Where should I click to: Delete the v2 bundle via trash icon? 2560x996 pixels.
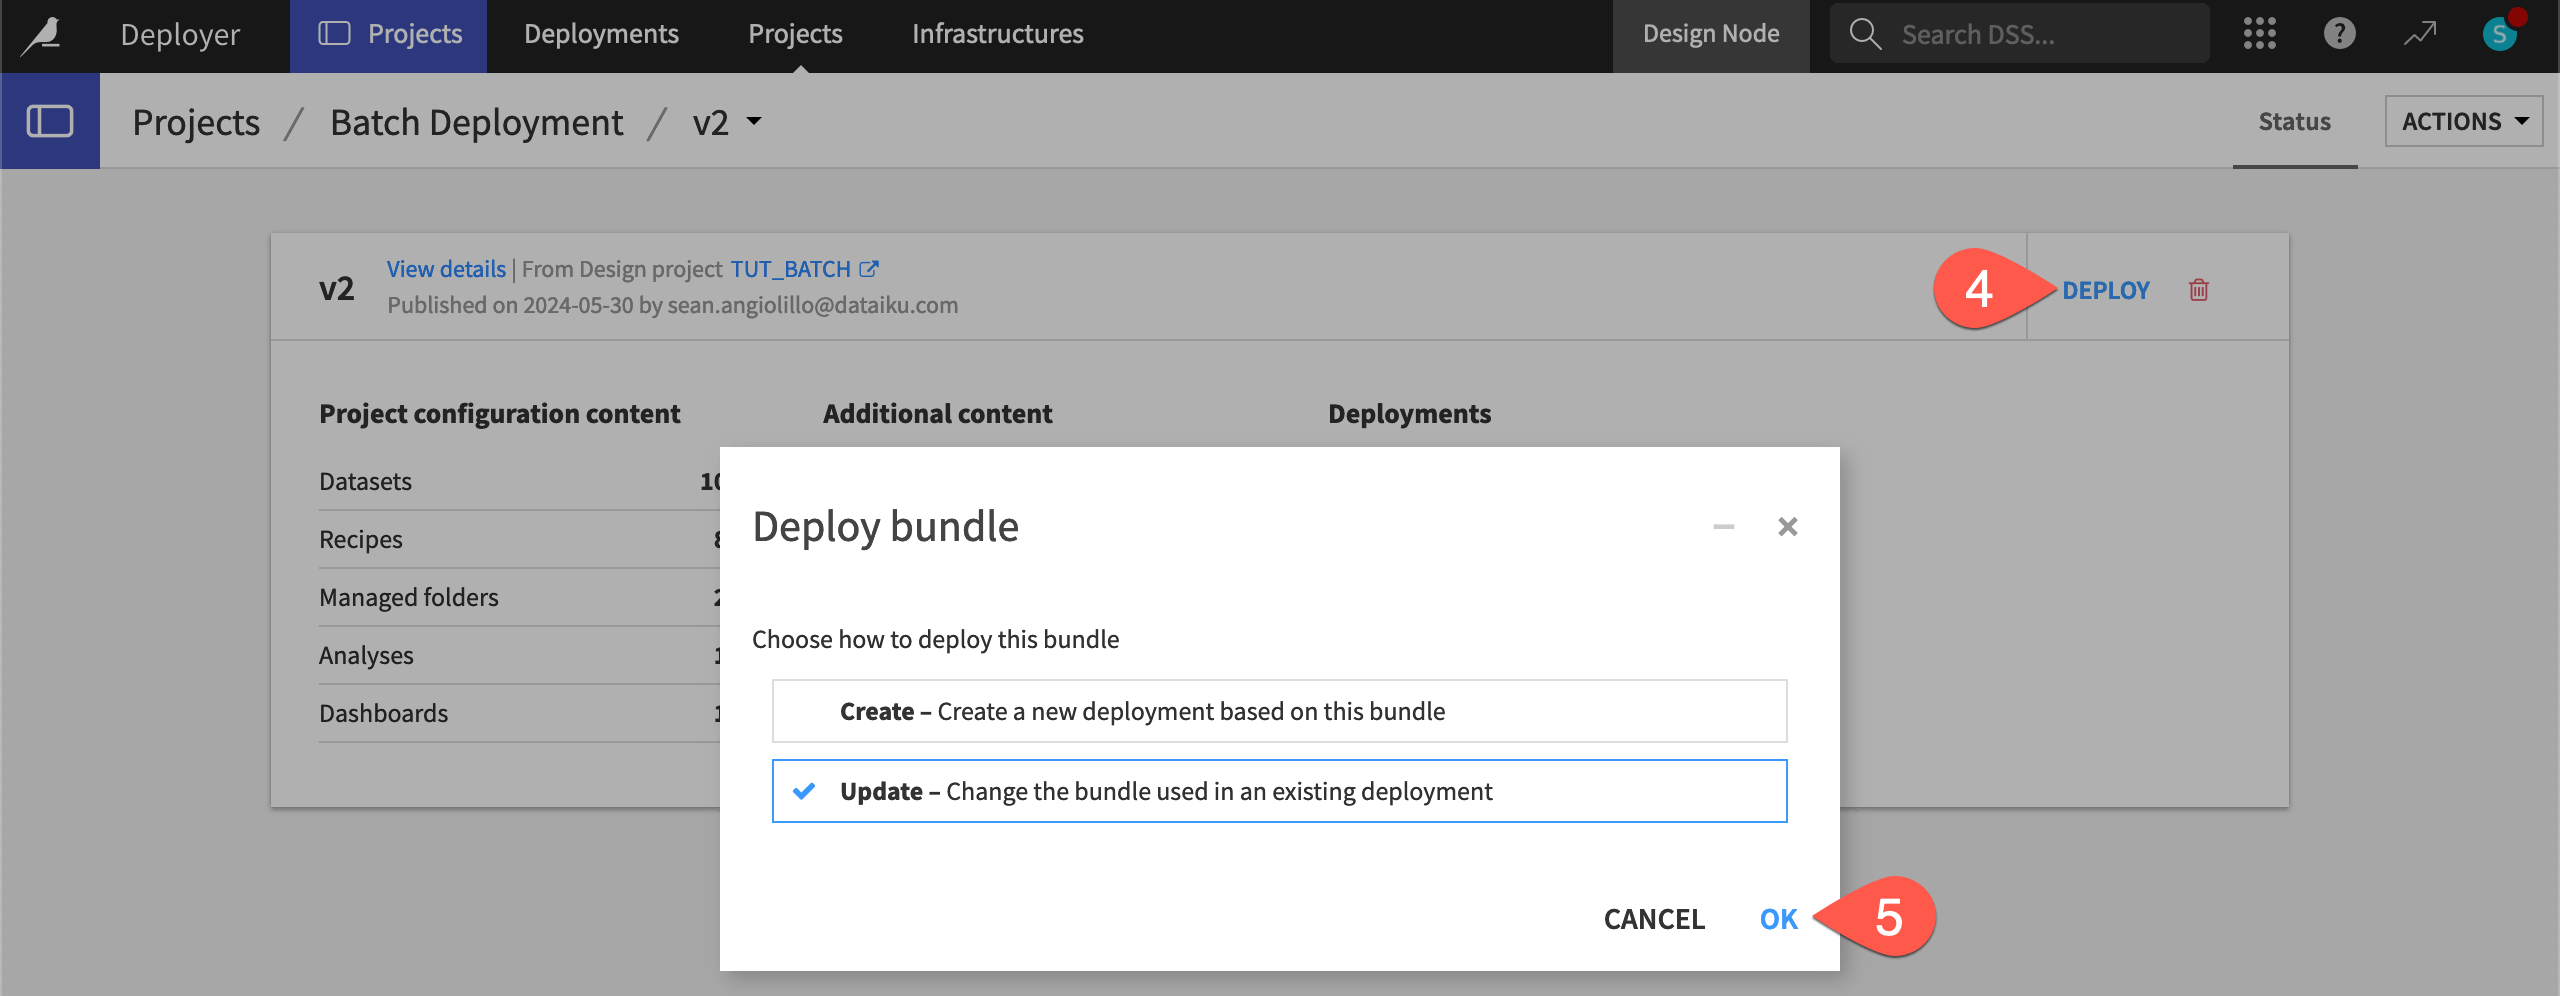click(2198, 290)
